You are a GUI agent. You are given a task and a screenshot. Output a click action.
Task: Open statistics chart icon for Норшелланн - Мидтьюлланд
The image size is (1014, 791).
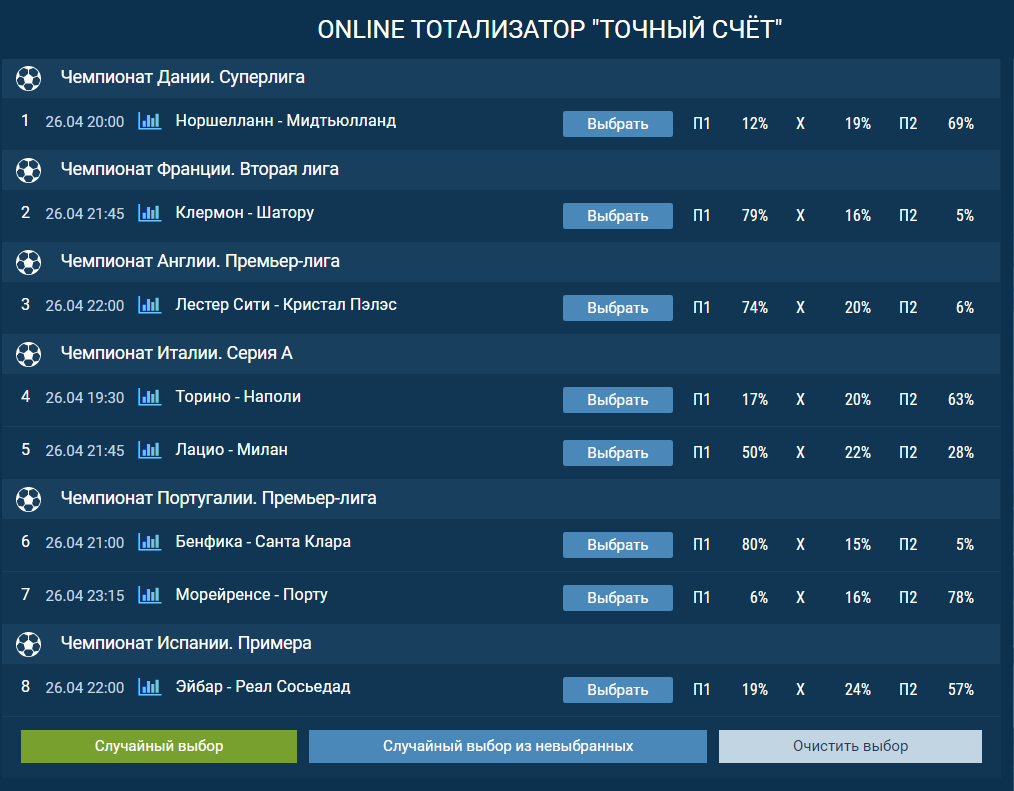(x=149, y=121)
